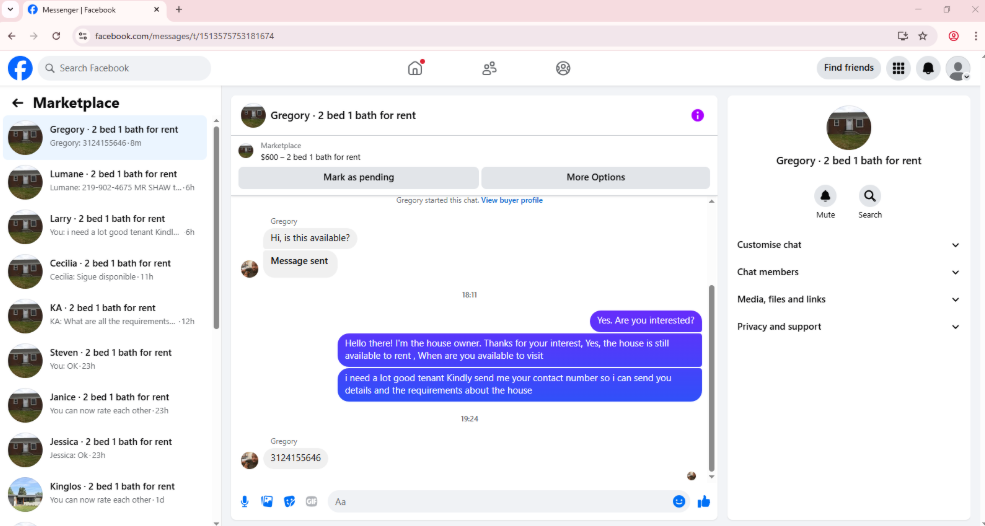Choose a sticker icon
985x526 pixels.
[x=290, y=501]
